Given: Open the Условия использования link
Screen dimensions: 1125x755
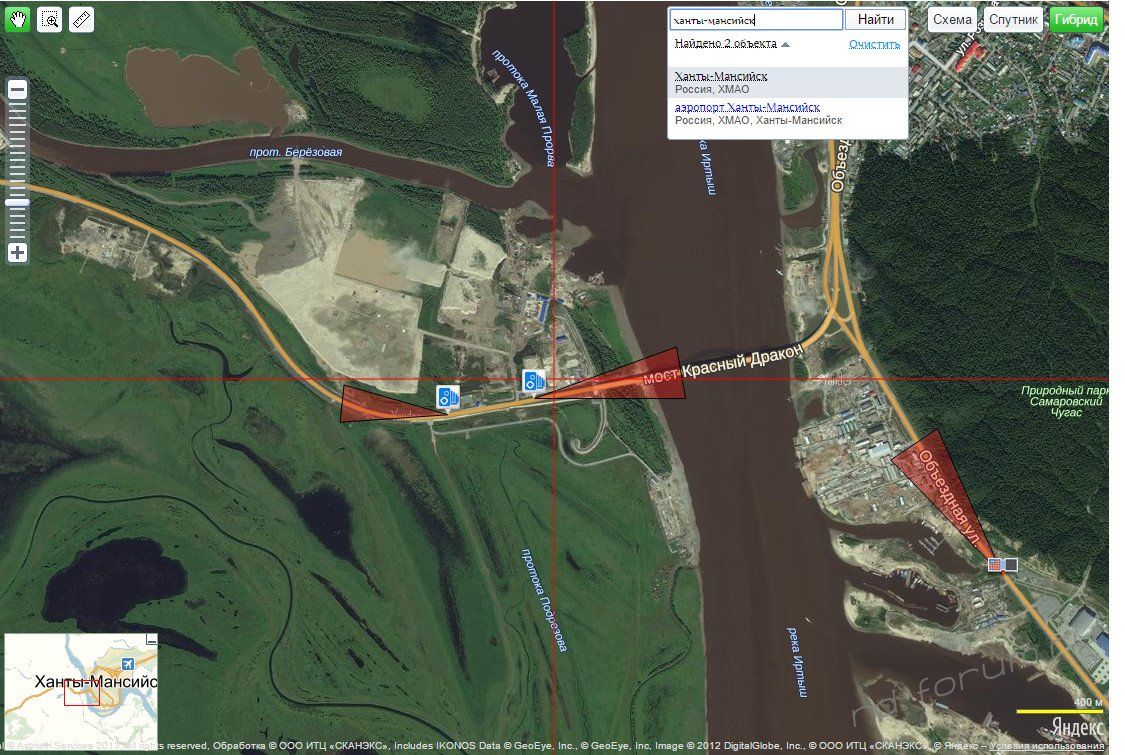Looking at the screenshot, I should [x=1047, y=746].
